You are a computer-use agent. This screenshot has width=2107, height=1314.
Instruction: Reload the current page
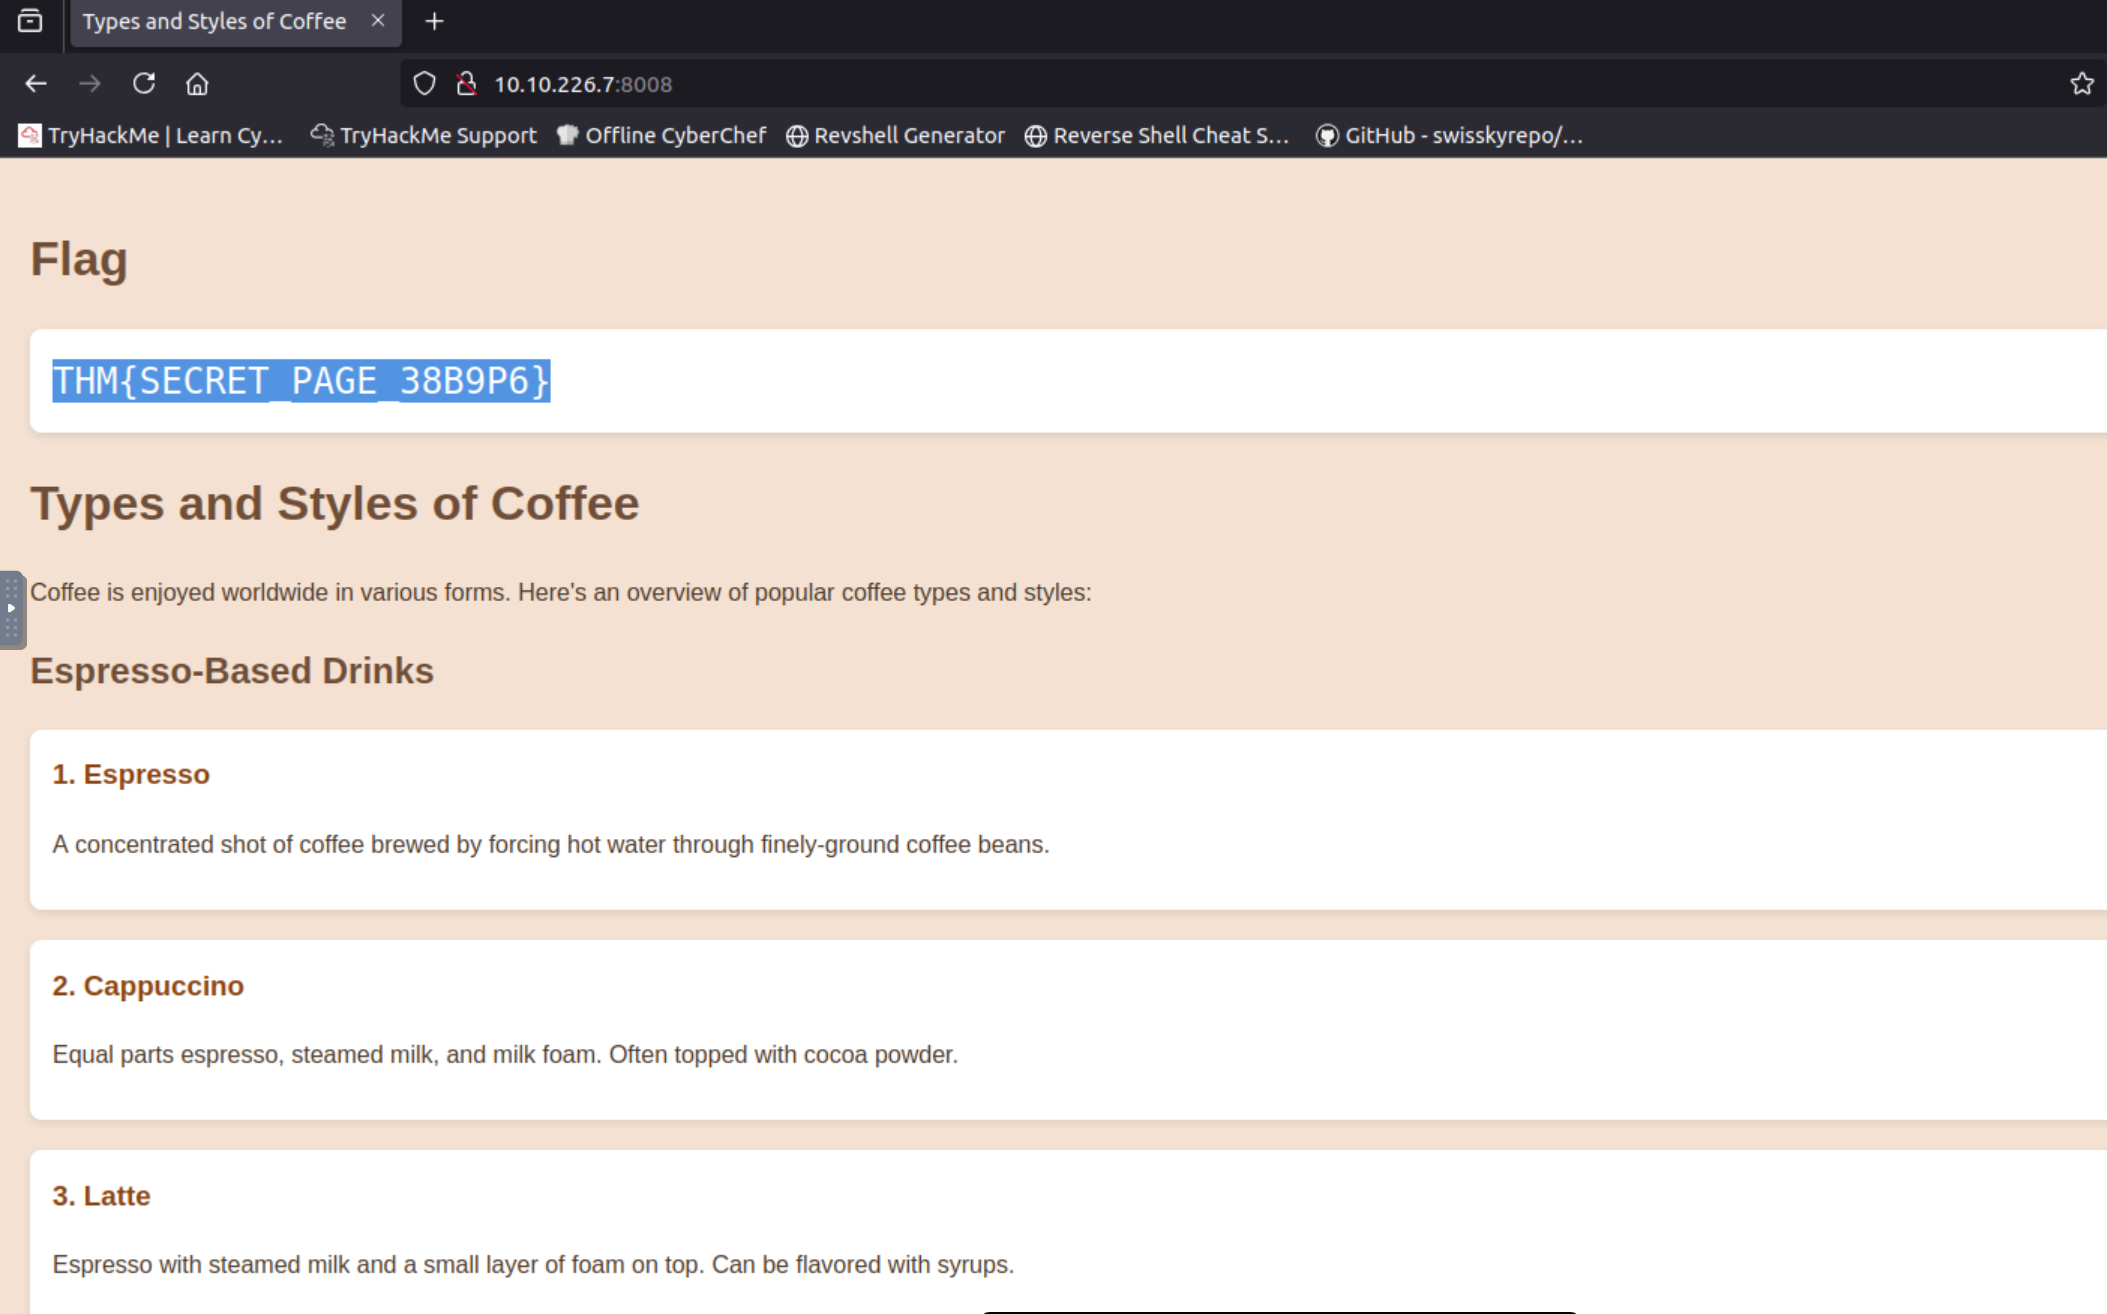coord(144,84)
